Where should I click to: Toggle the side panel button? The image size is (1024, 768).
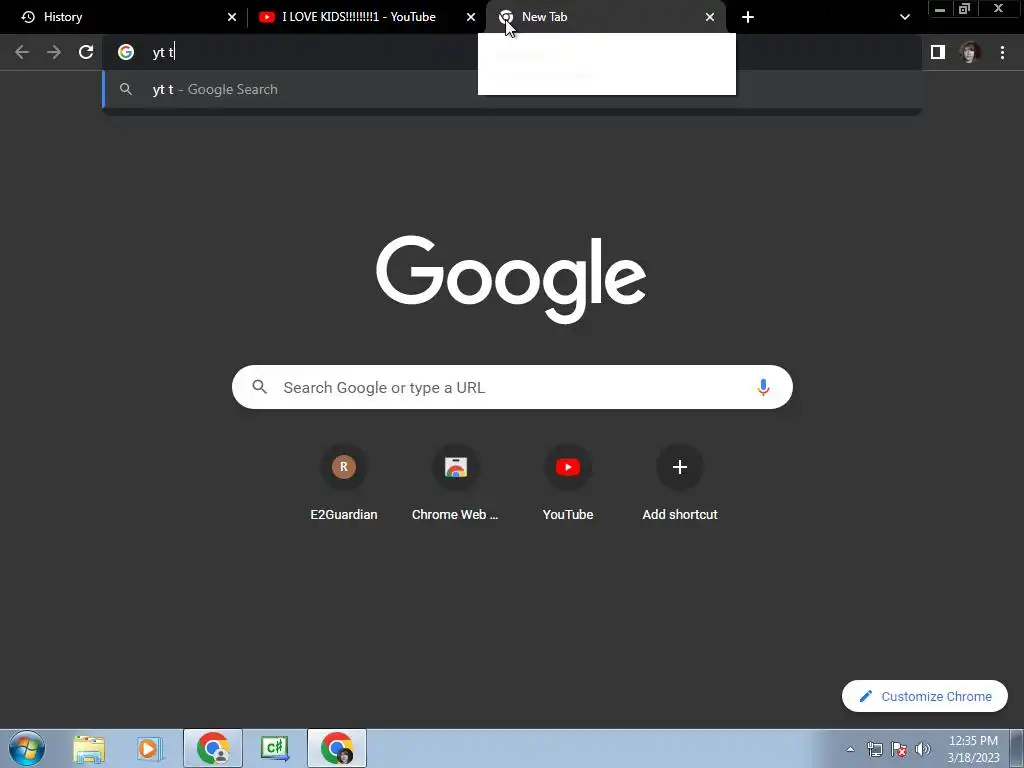coord(938,52)
